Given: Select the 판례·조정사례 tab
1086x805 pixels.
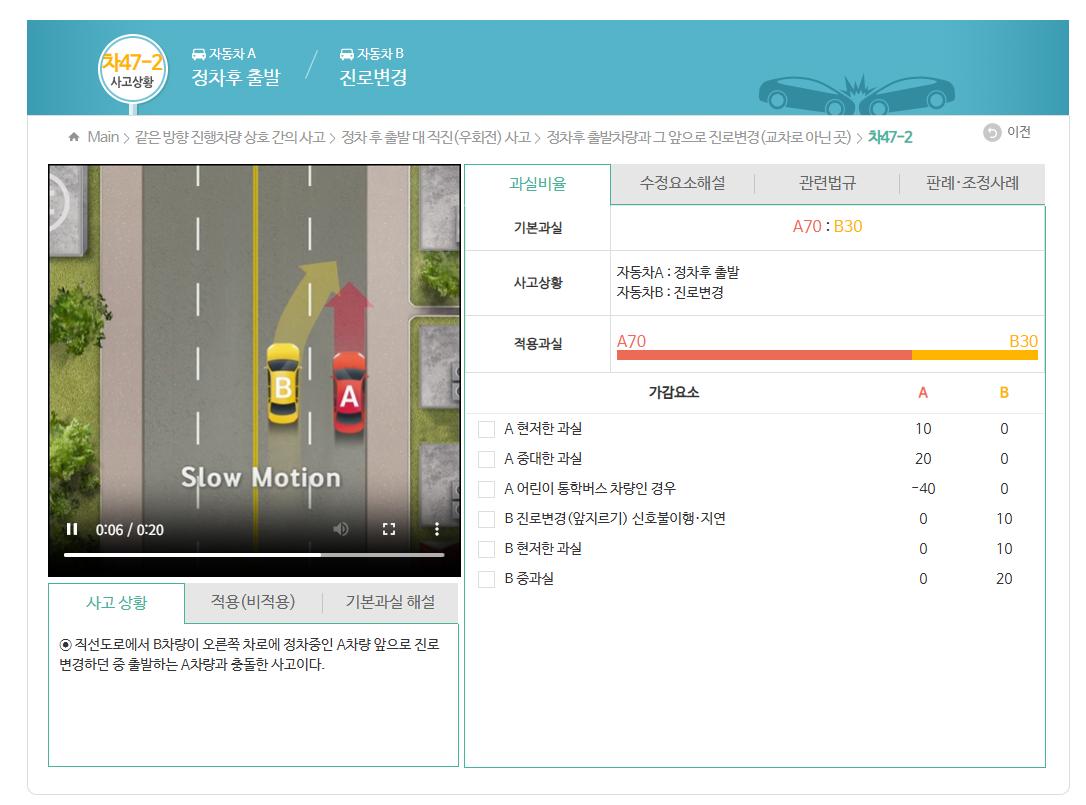Looking at the screenshot, I should 972,184.
